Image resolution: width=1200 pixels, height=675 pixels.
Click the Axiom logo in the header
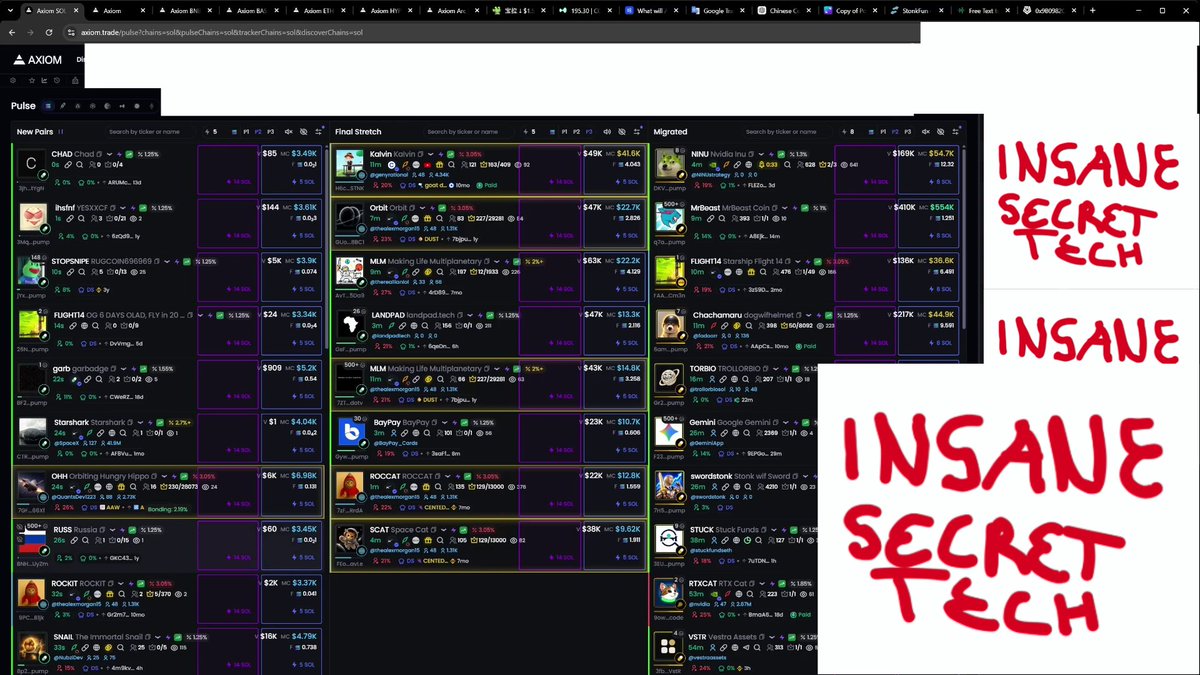point(37,59)
